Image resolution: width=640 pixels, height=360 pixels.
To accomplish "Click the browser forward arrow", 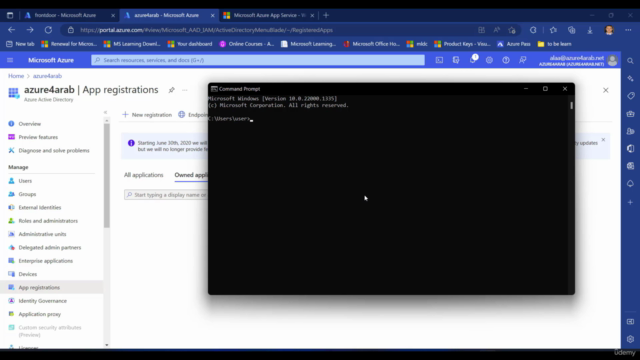I will [x=30, y=30].
